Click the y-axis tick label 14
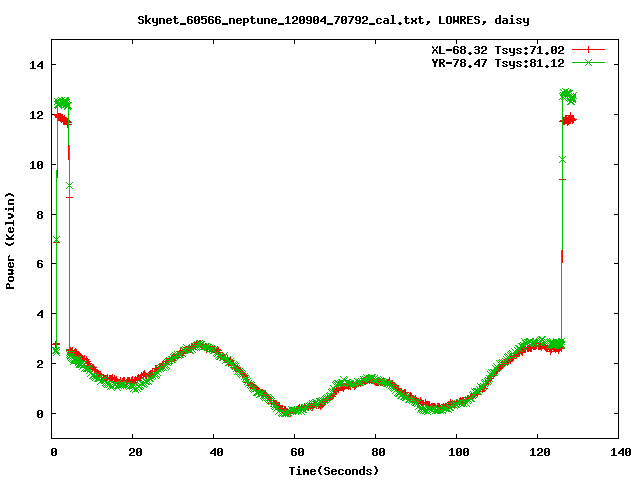 click(x=36, y=65)
